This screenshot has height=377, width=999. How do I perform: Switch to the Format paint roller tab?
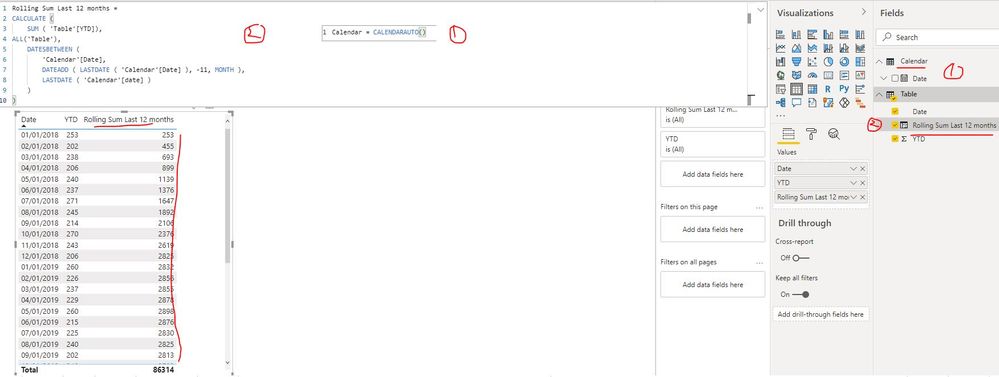click(811, 134)
